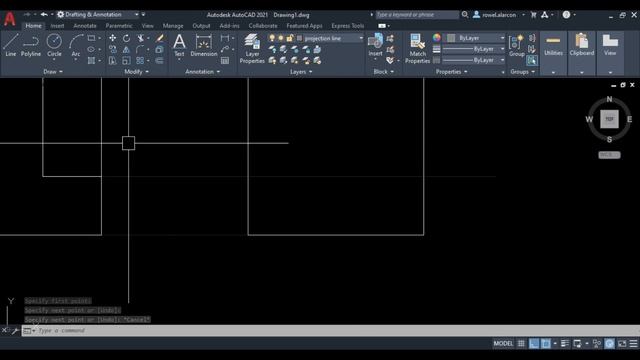Expand the Properties panel
The height and width of the screenshot is (360, 640).
tap(451, 71)
